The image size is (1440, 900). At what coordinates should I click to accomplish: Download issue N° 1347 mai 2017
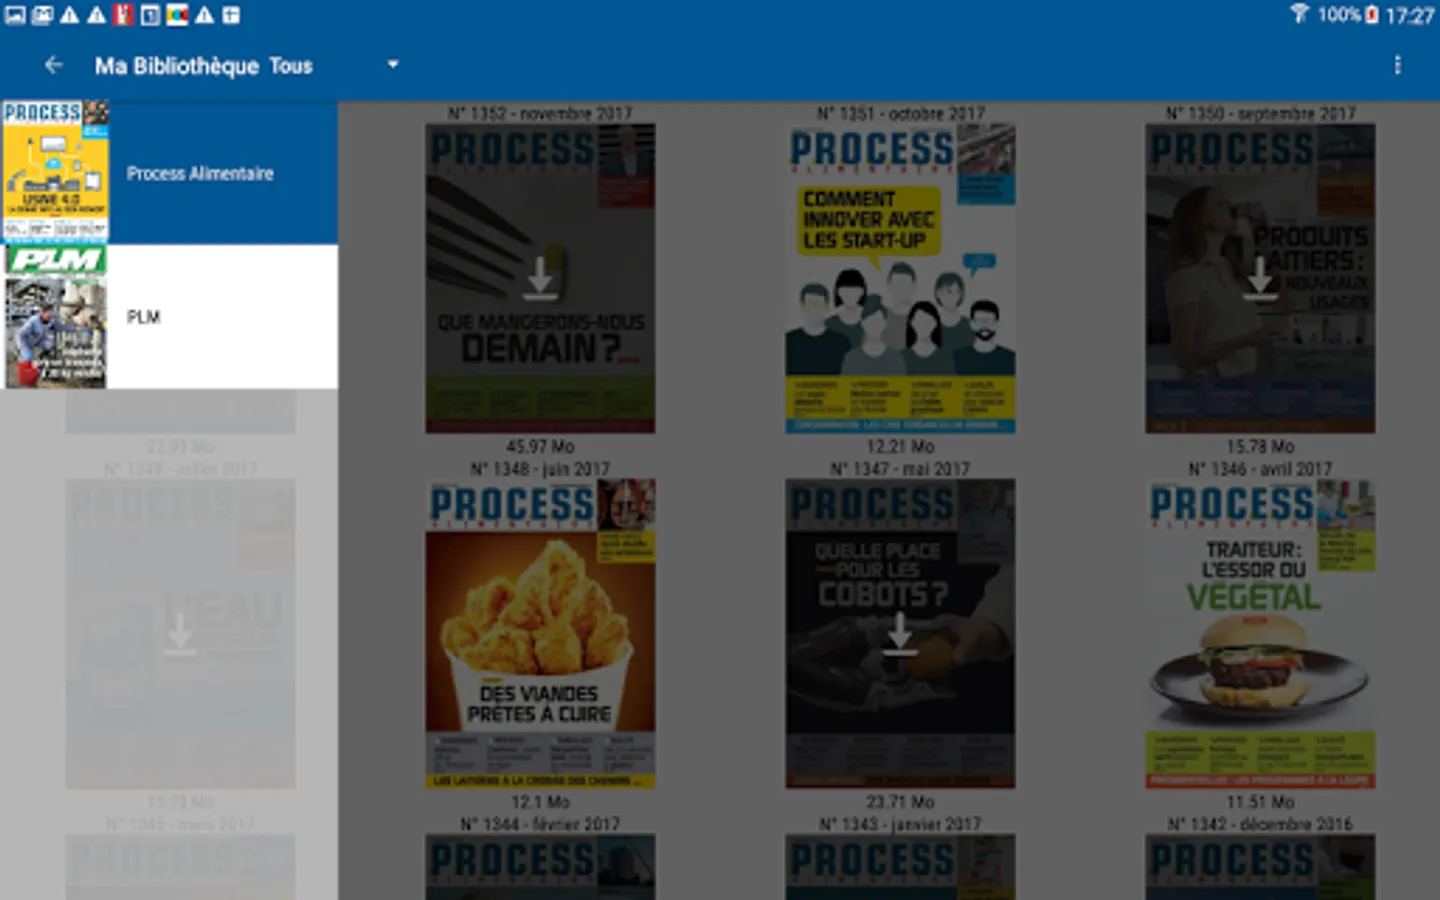coord(900,634)
